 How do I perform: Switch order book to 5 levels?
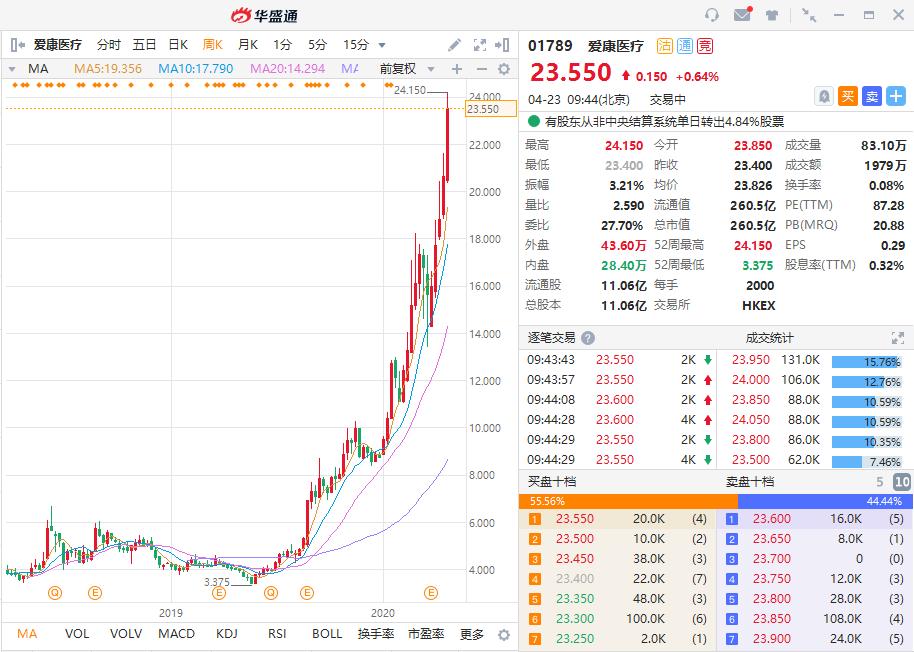(x=880, y=482)
